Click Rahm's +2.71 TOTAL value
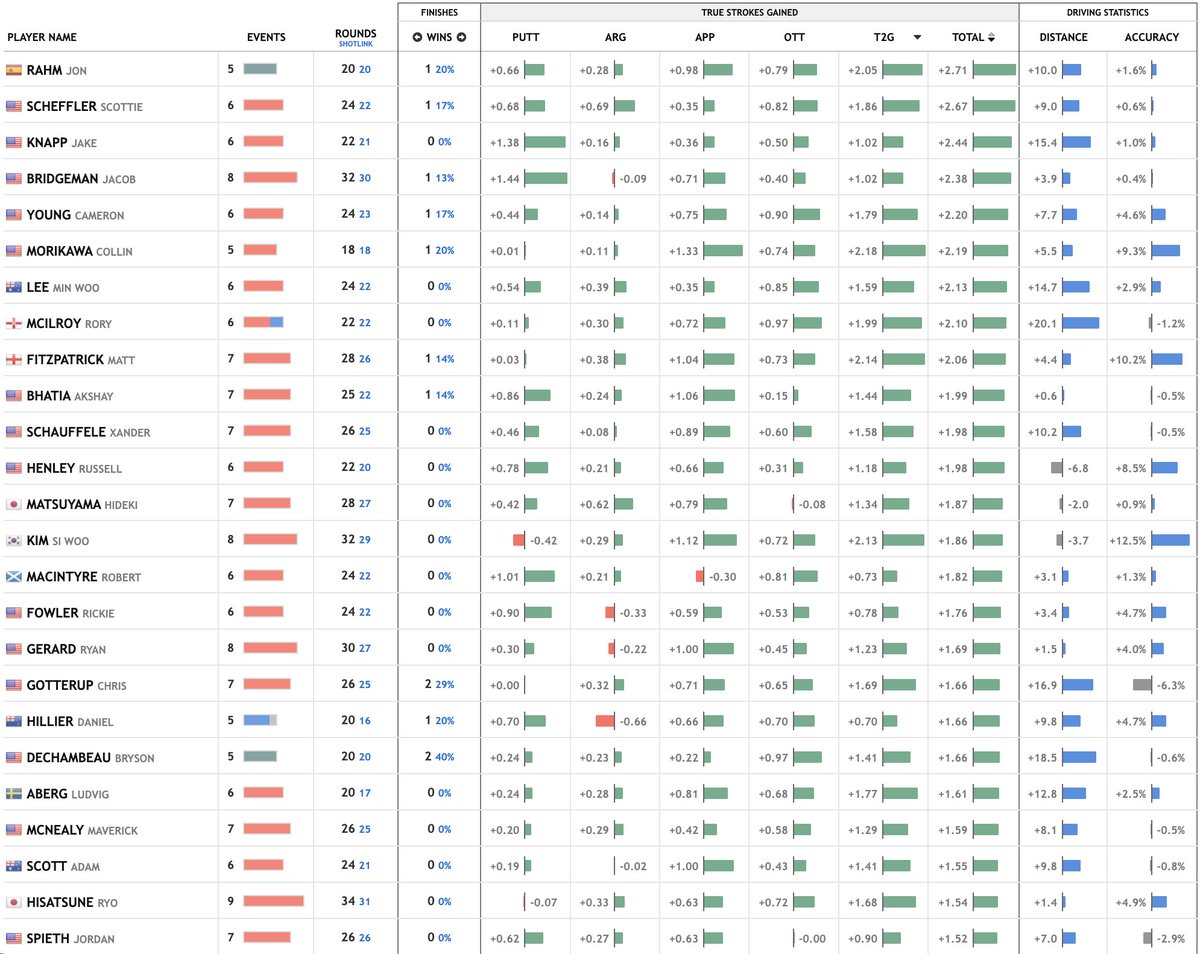 click(x=953, y=70)
